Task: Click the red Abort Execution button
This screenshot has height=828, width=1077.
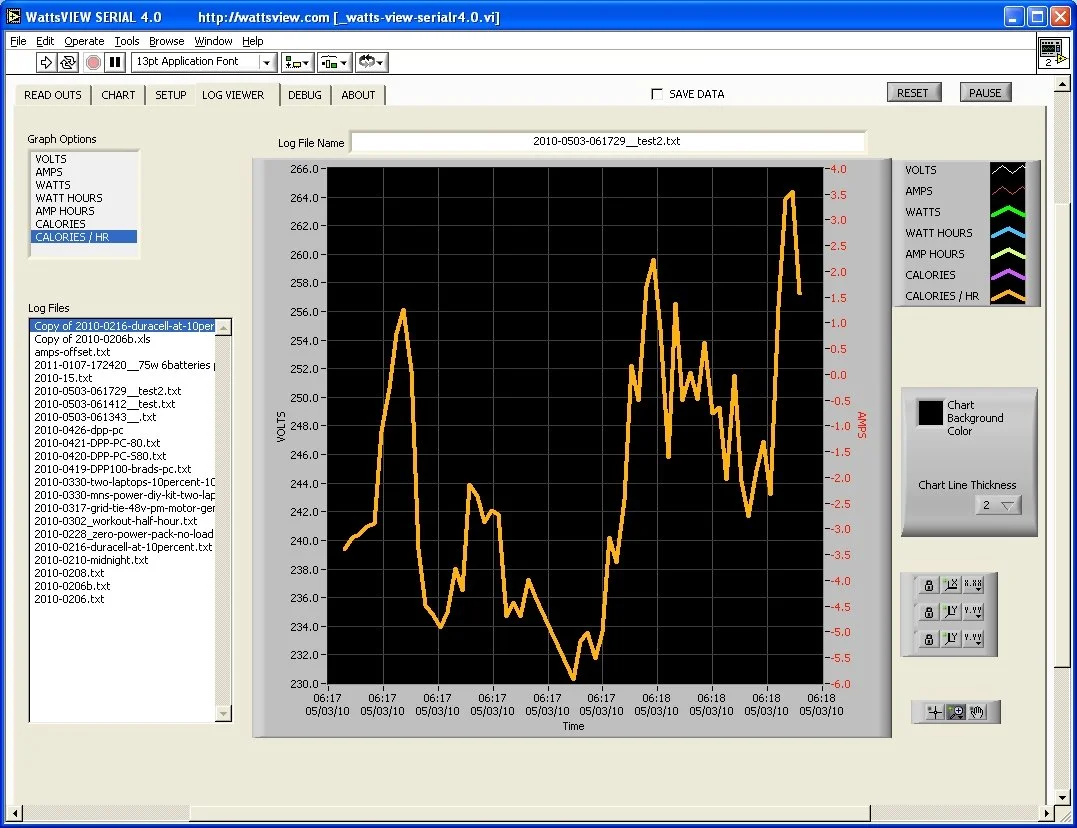Action: tap(93, 63)
